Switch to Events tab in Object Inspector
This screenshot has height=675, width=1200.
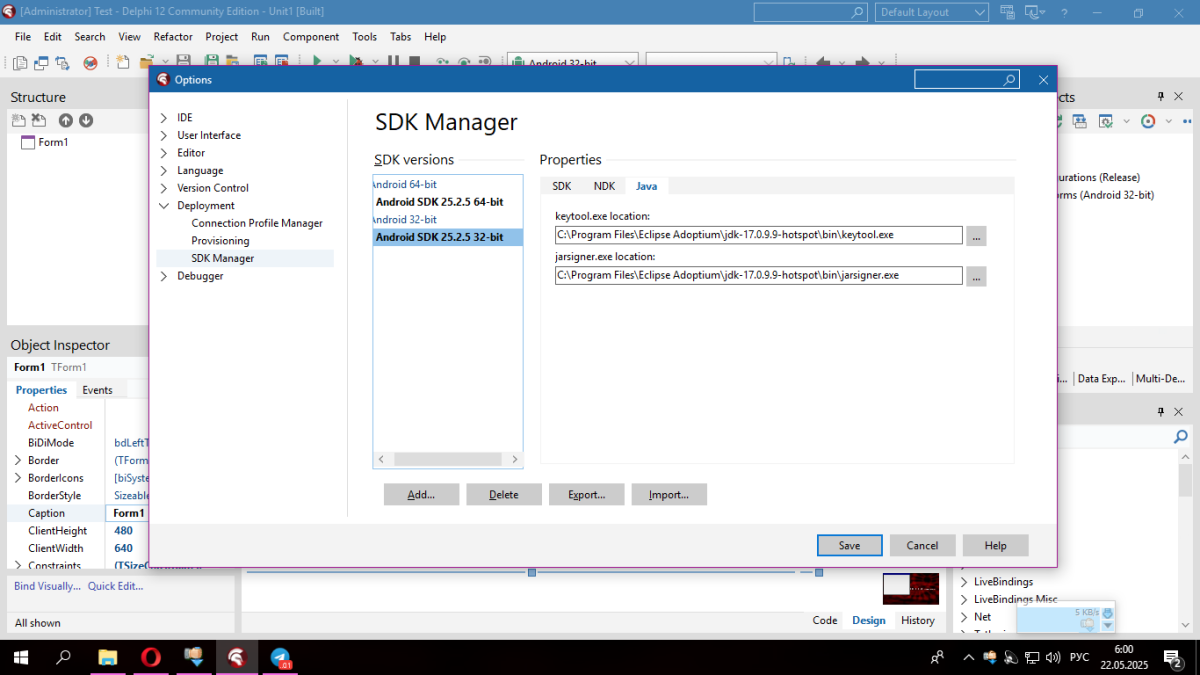[97, 390]
